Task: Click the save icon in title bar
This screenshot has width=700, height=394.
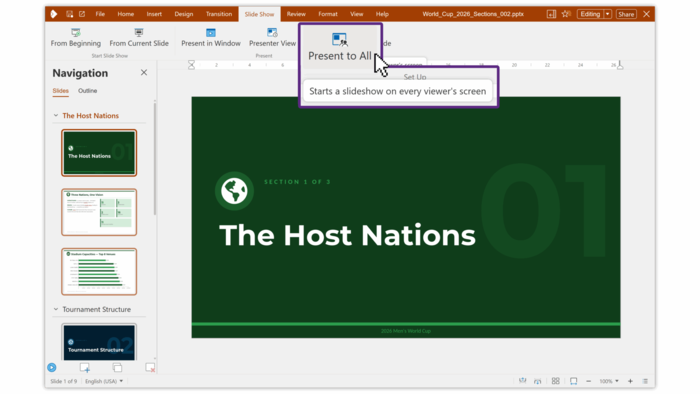Action: tap(70, 14)
